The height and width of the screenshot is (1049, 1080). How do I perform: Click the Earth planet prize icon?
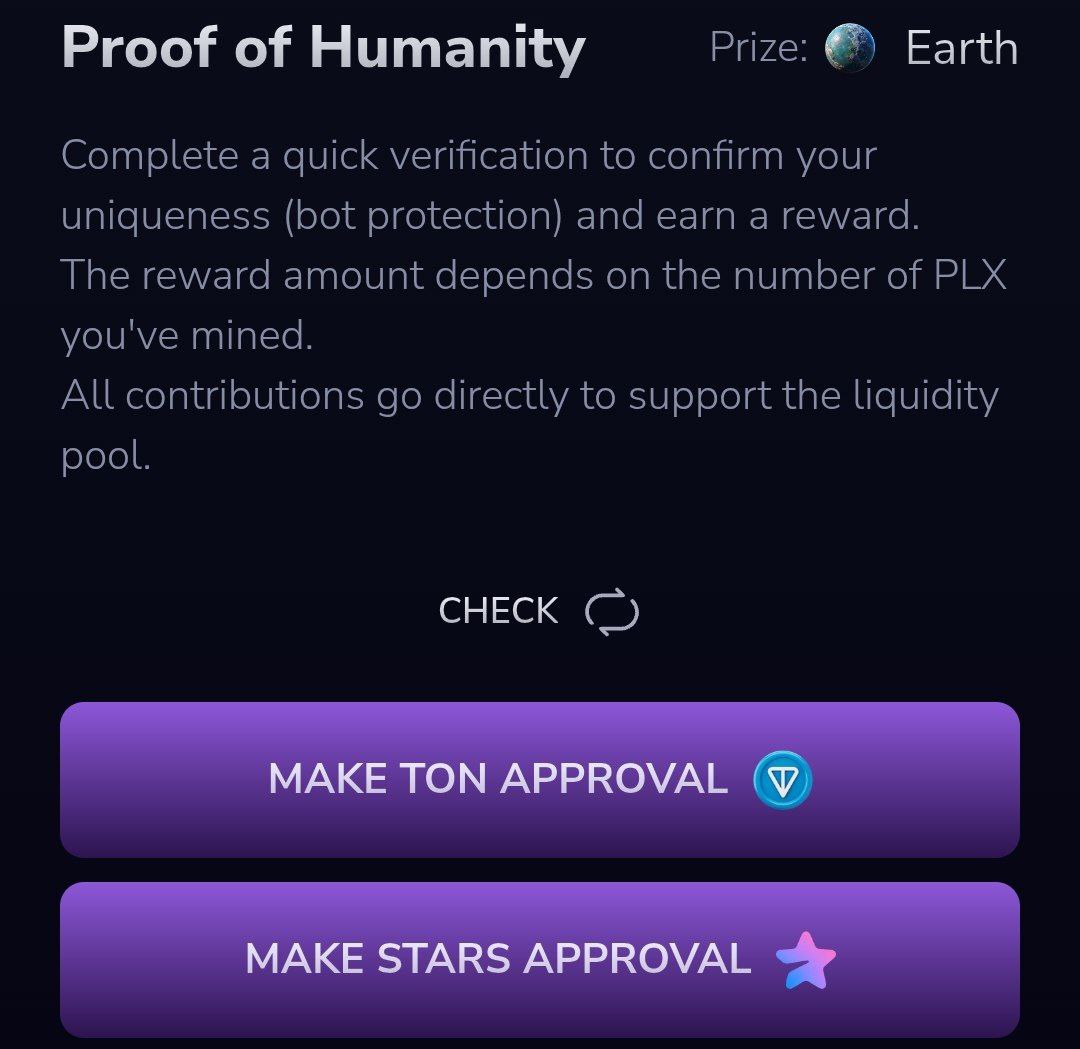849,48
